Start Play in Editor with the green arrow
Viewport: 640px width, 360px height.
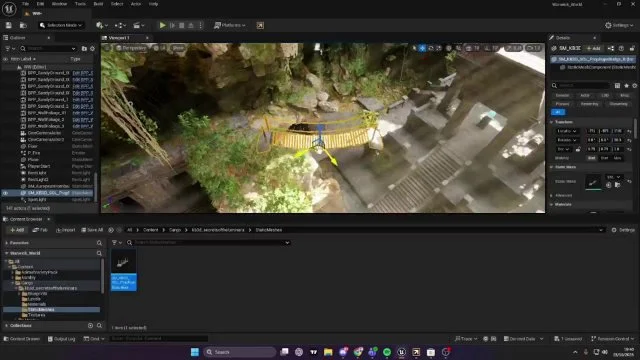click(162, 25)
